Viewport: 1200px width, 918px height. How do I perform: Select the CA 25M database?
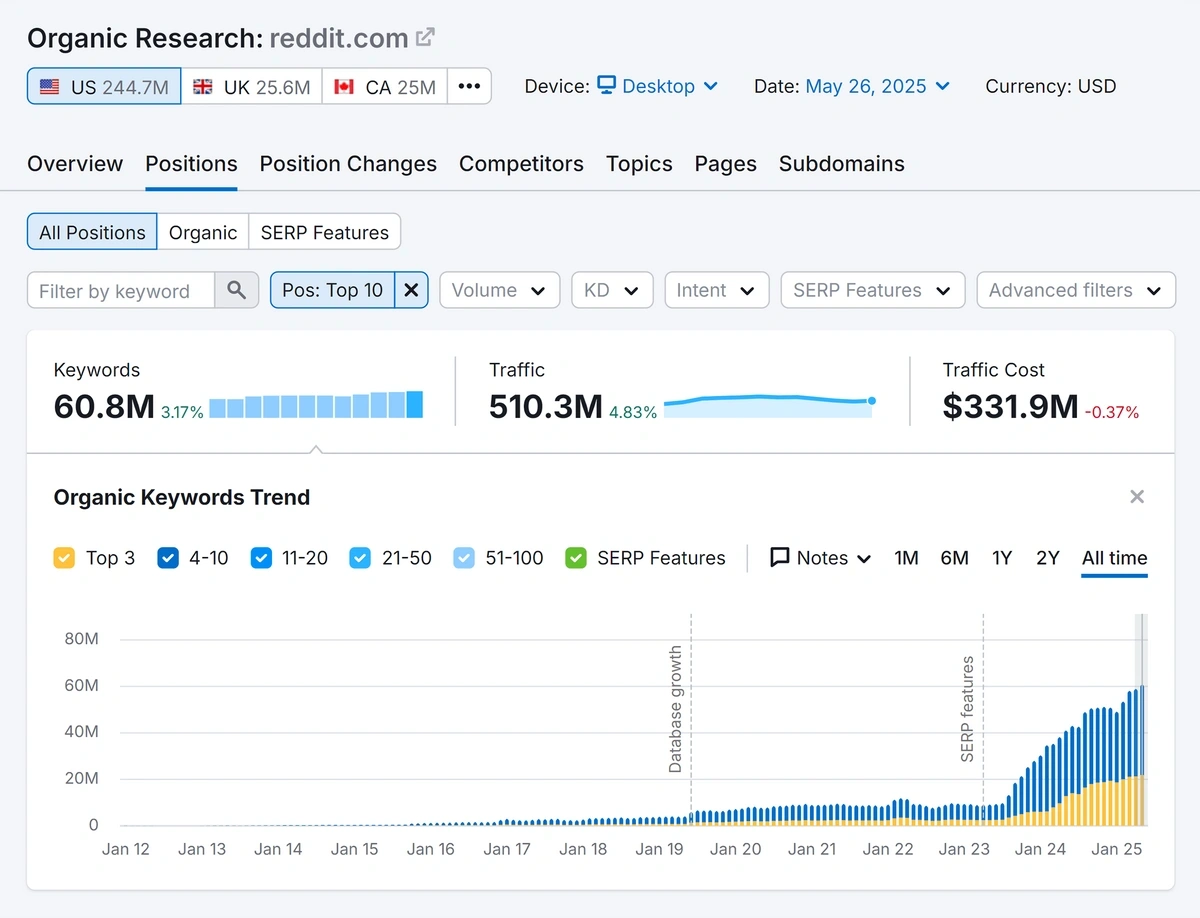(385, 86)
